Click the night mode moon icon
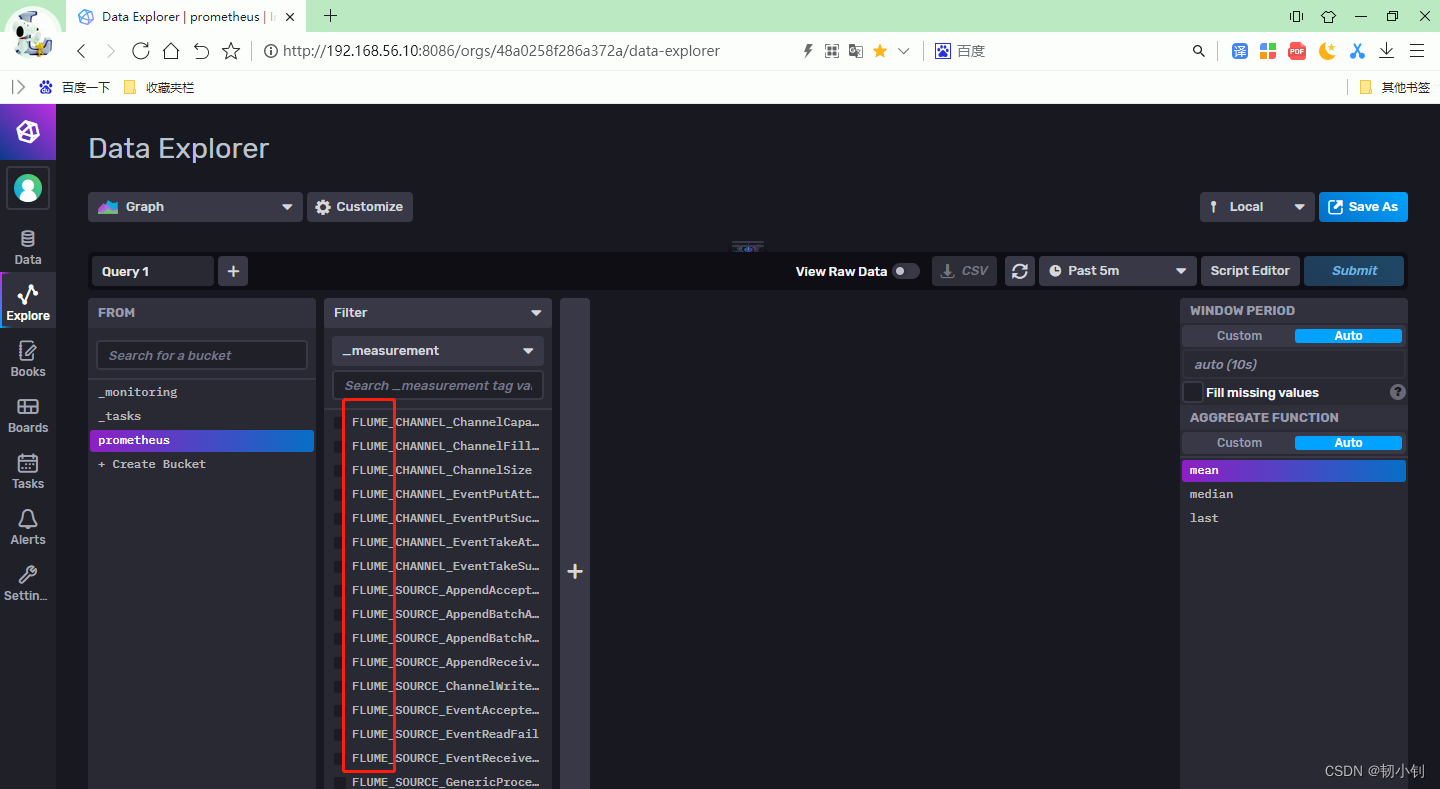 (x=1327, y=51)
